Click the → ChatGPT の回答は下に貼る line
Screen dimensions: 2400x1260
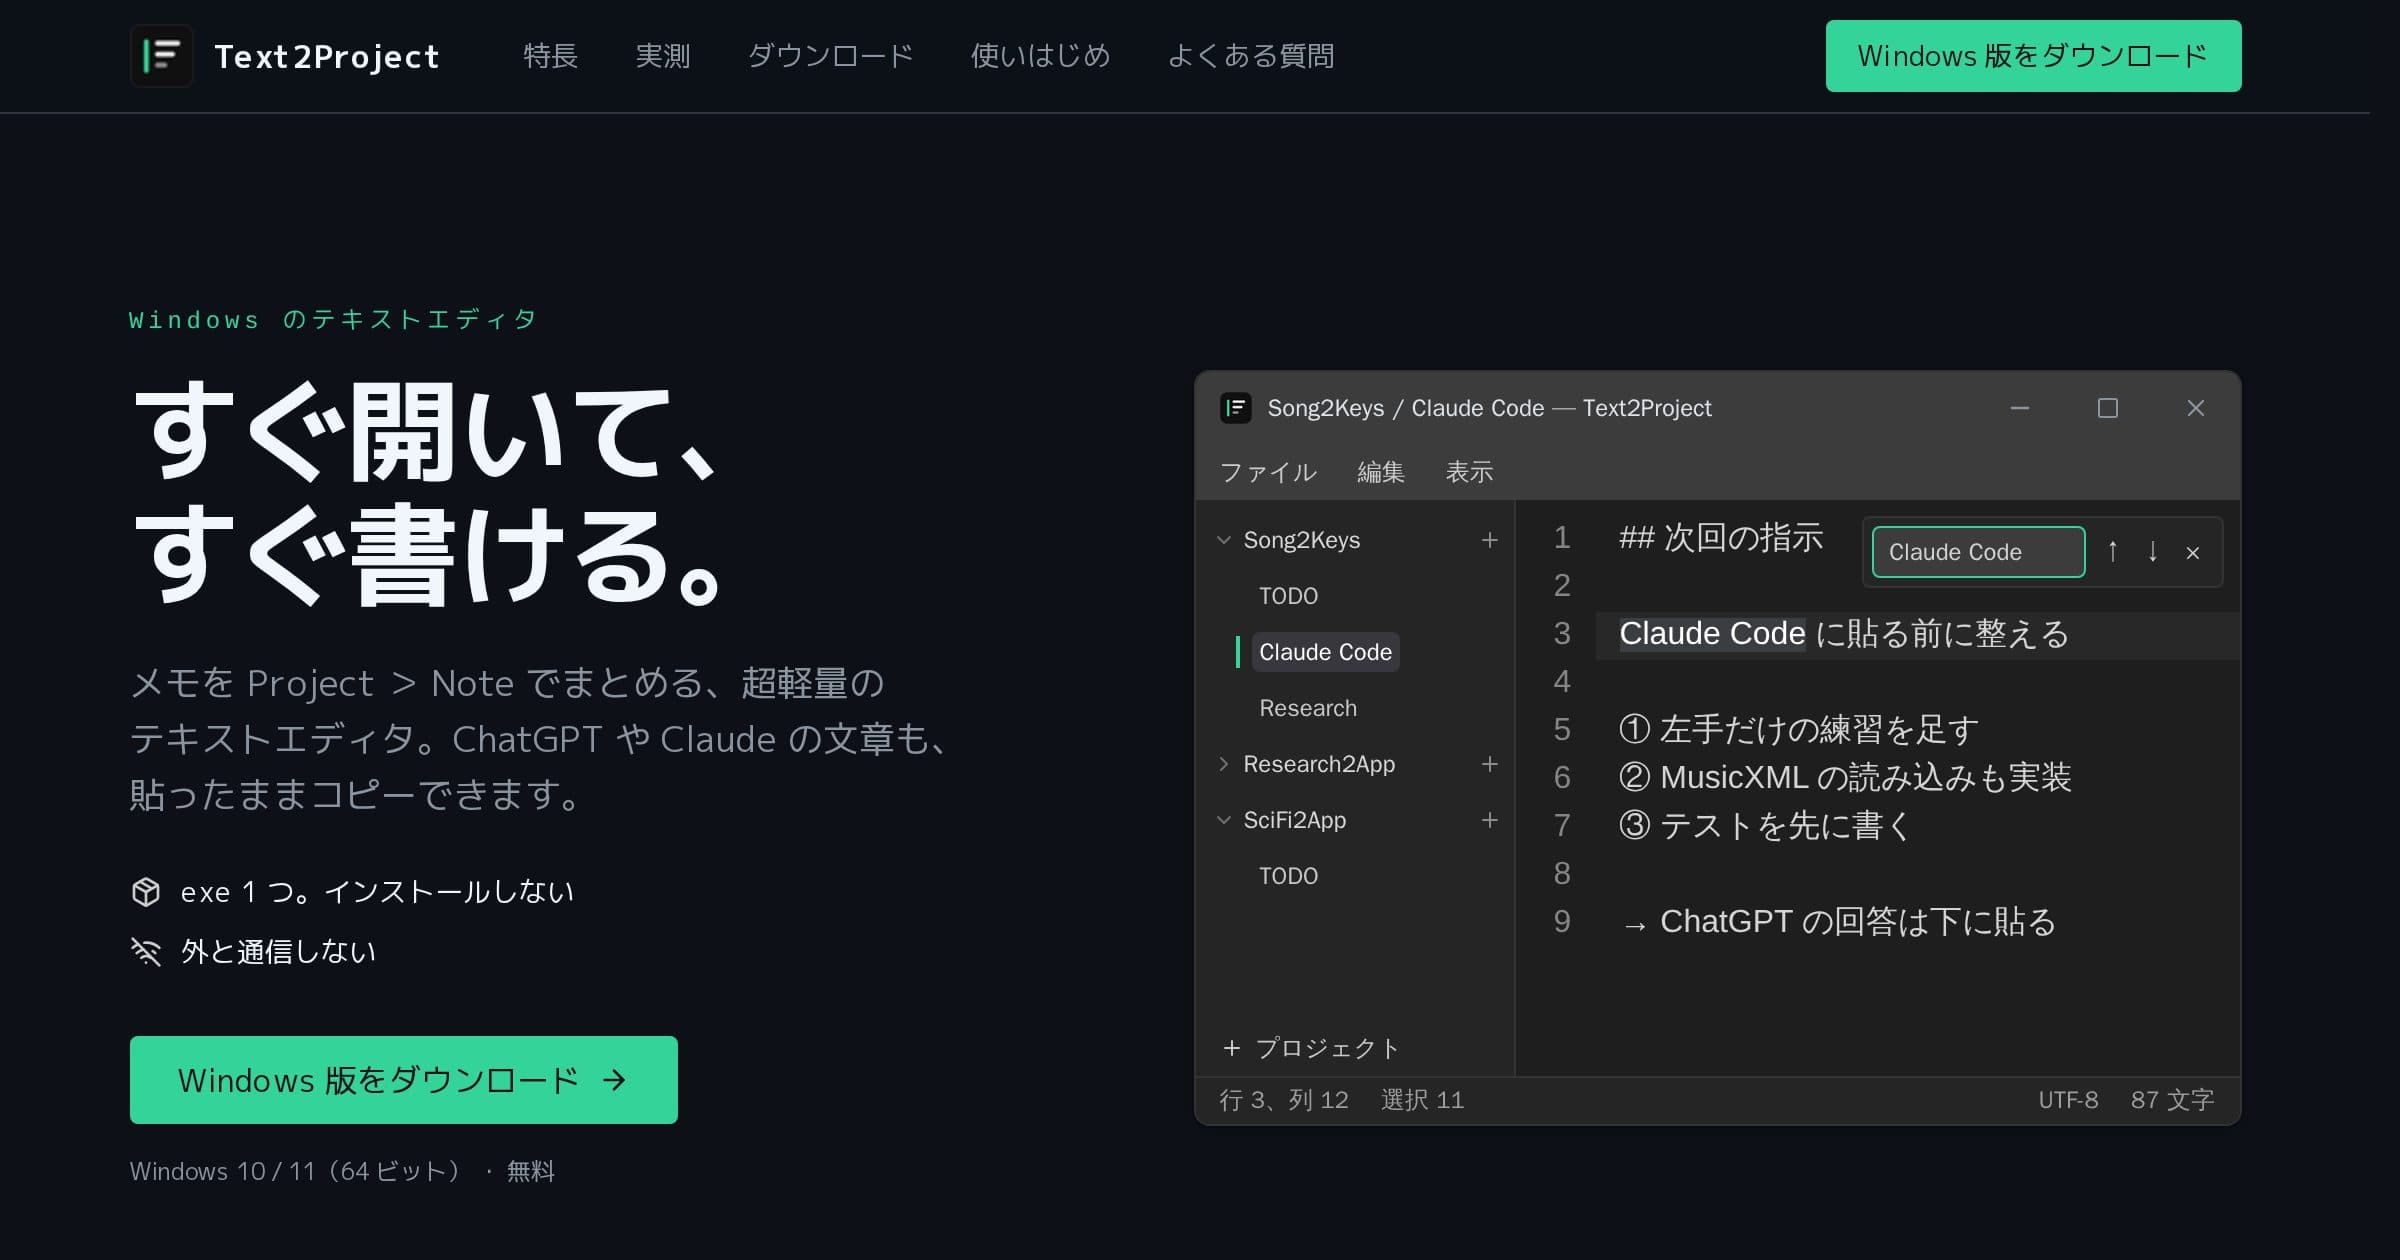click(x=1838, y=922)
